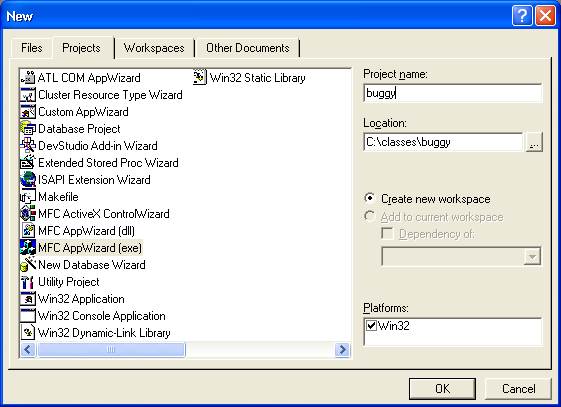Screen dimensions: 561x407
Task: Uncheck the Win32 platform checkbox
Action: tap(371, 325)
